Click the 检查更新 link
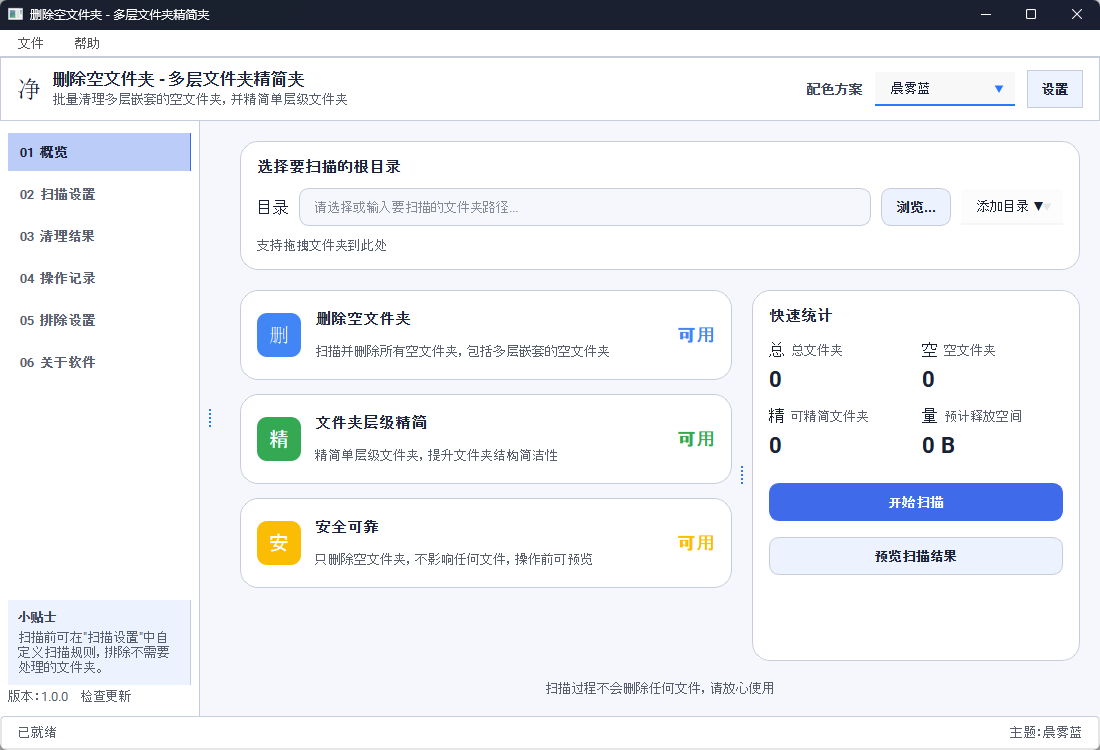Screen dimensions: 1100x750 106,697
